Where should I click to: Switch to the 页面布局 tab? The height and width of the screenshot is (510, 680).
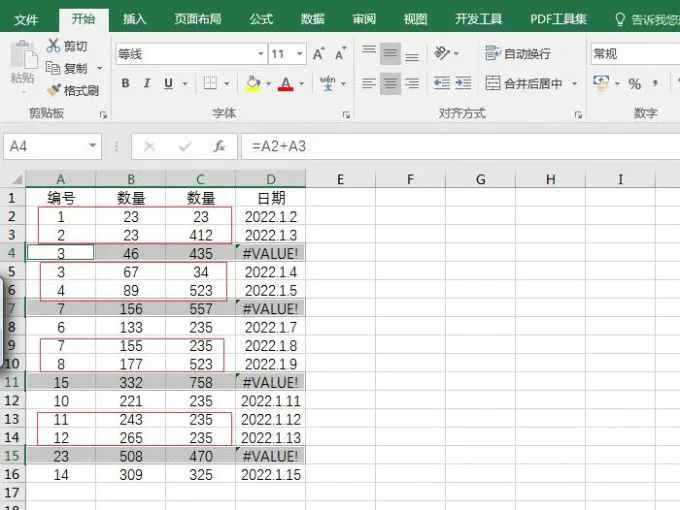[x=198, y=19]
